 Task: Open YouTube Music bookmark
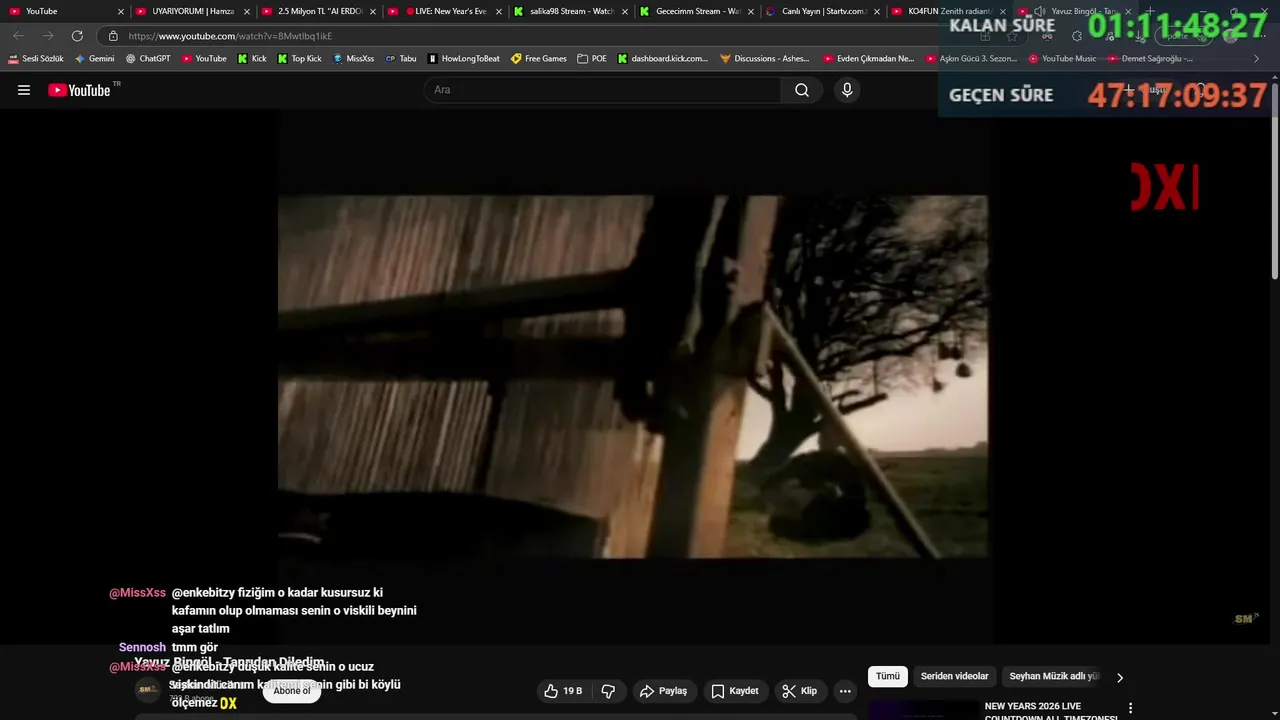pyautogui.click(x=1062, y=59)
